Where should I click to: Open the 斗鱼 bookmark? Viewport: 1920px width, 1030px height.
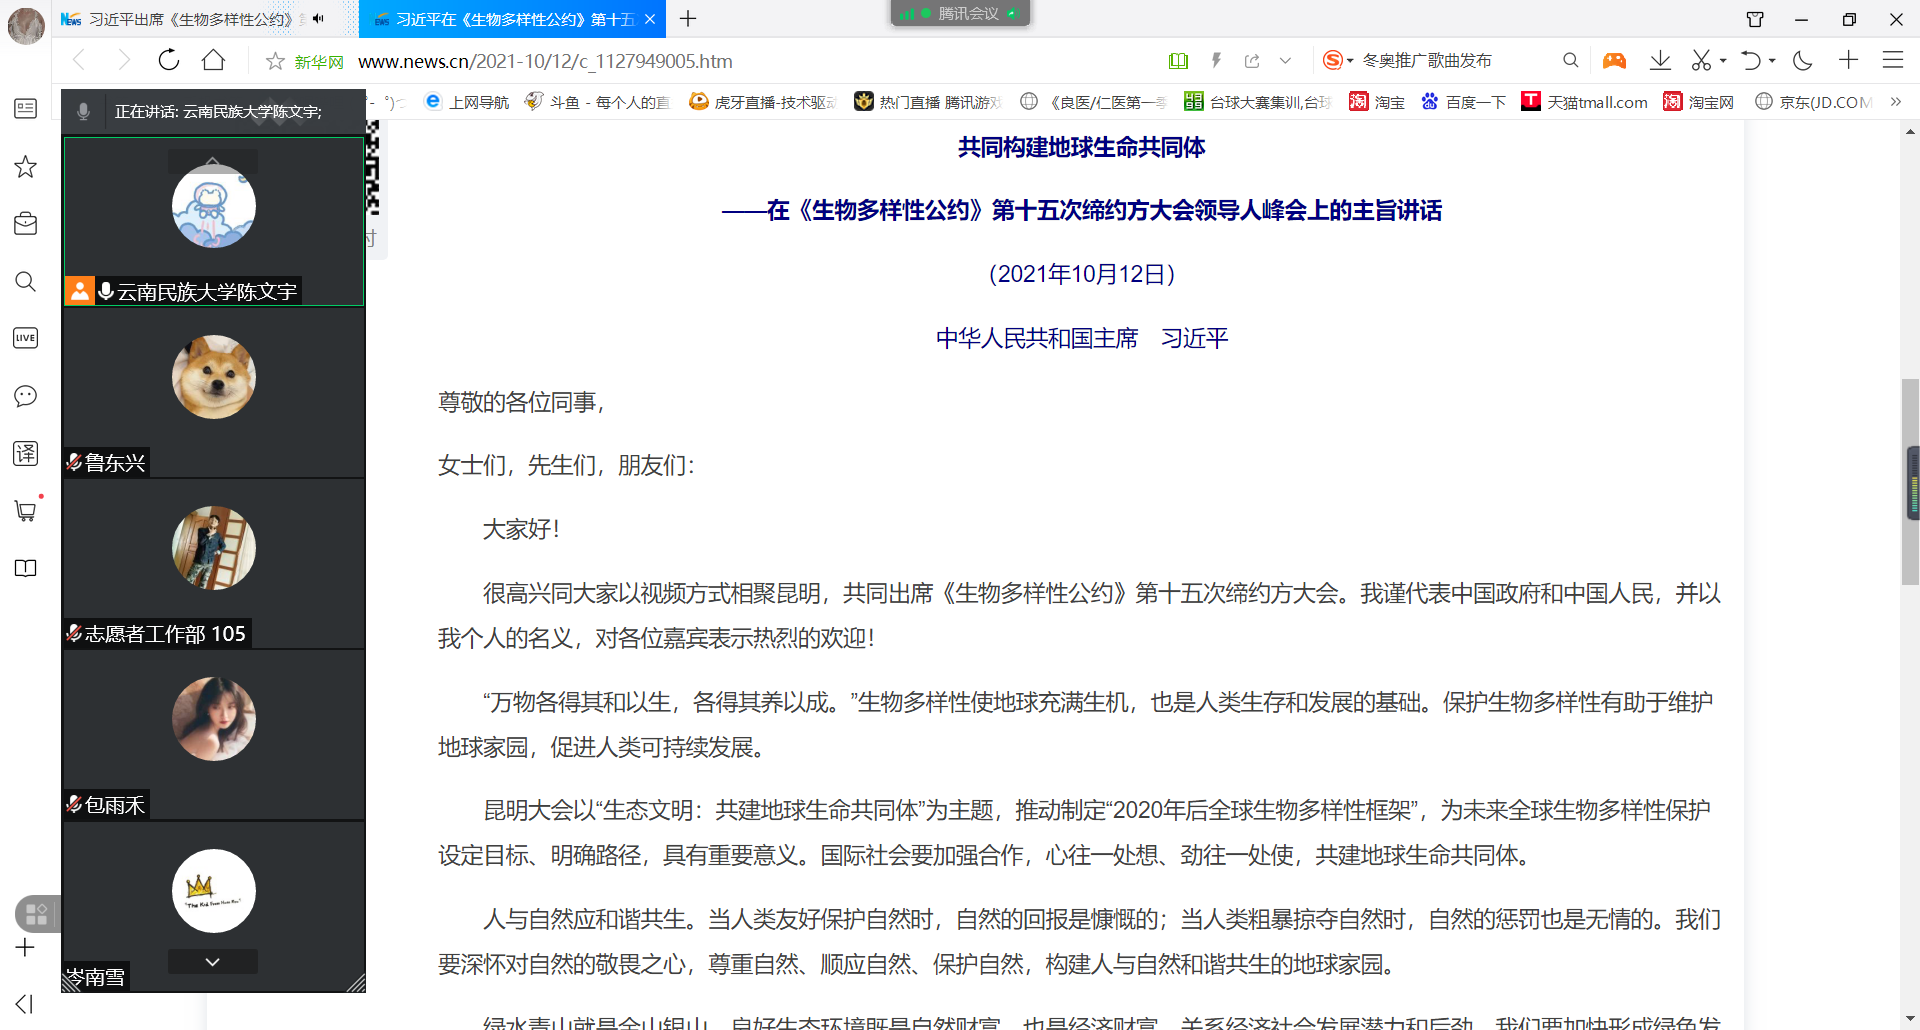click(598, 102)
